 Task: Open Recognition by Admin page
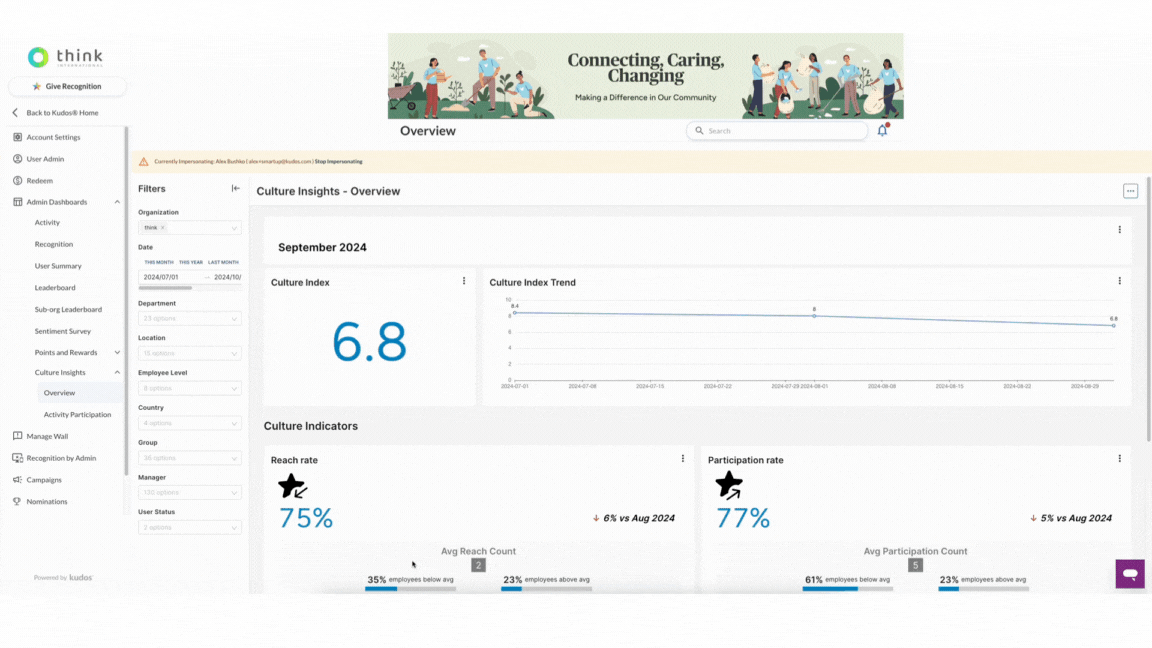[61, 458]
